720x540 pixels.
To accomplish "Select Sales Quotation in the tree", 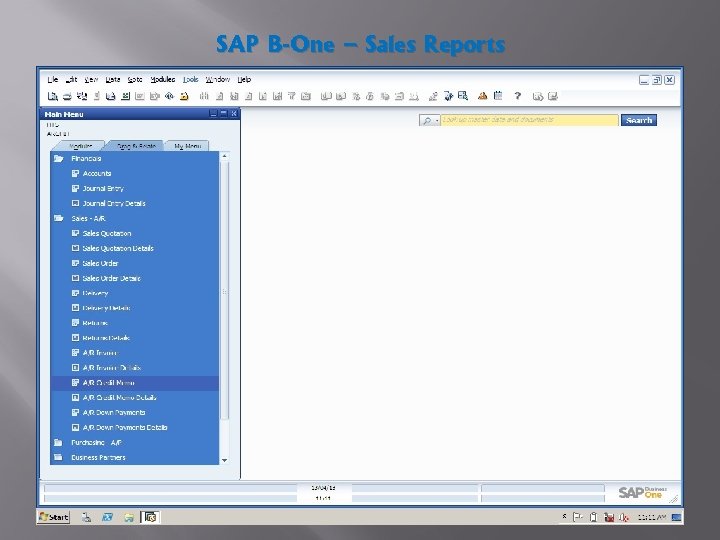I will pos(107,233).
